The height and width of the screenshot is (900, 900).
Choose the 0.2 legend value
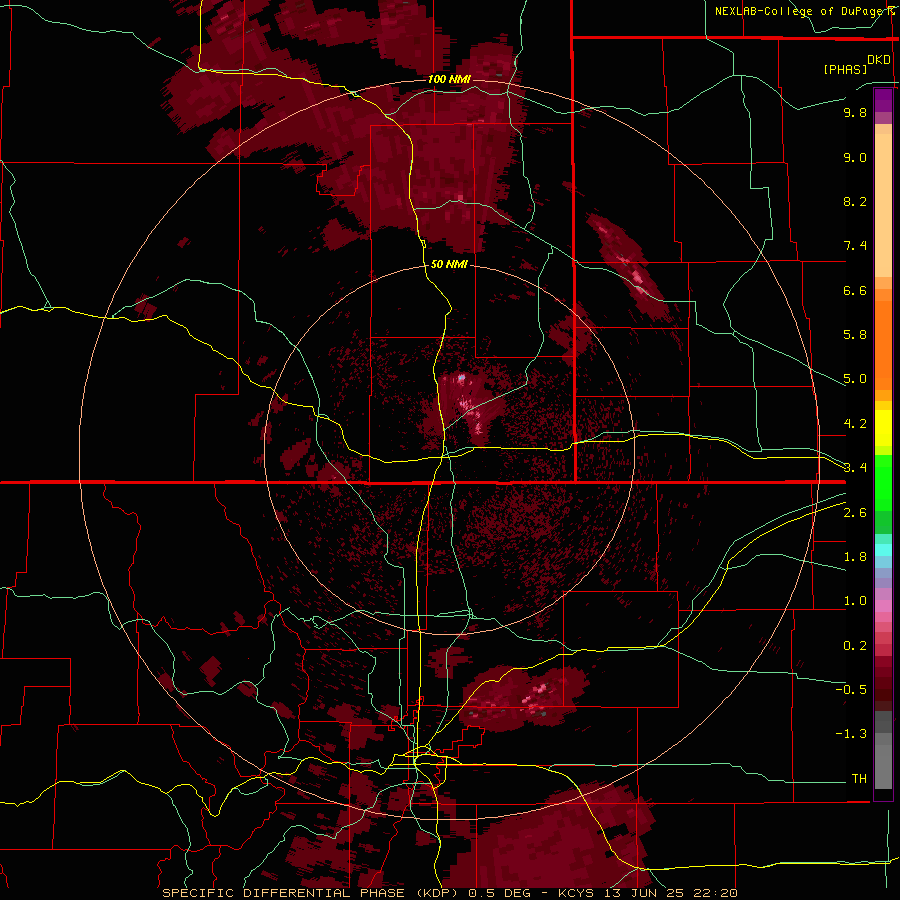click(x=855, y=646)
